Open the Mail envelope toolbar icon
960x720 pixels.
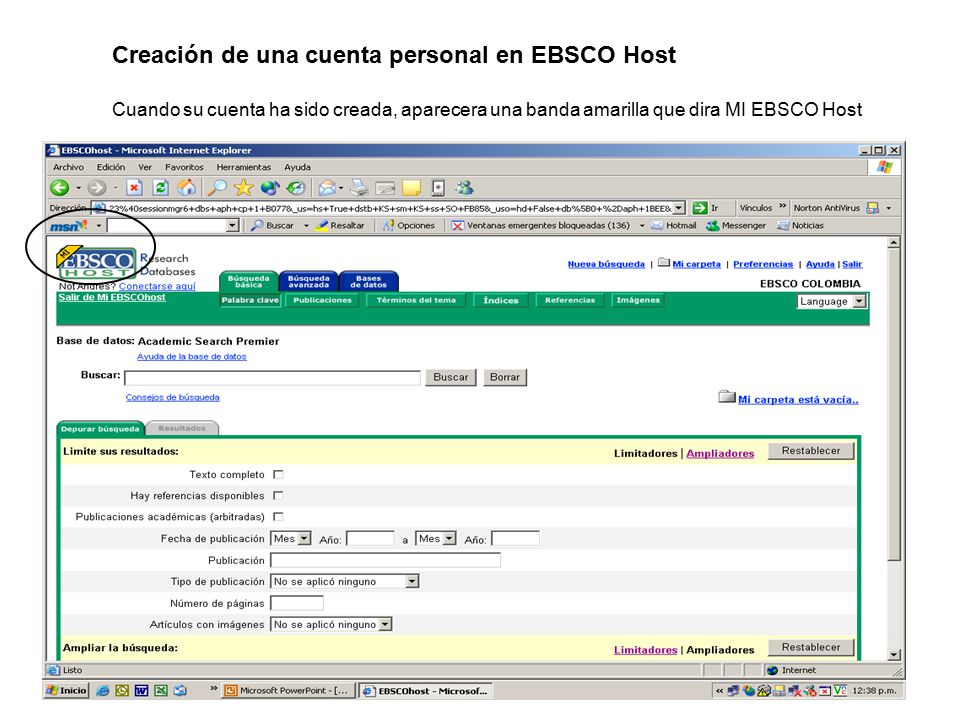pyautogui.click(x=328, y=188)
